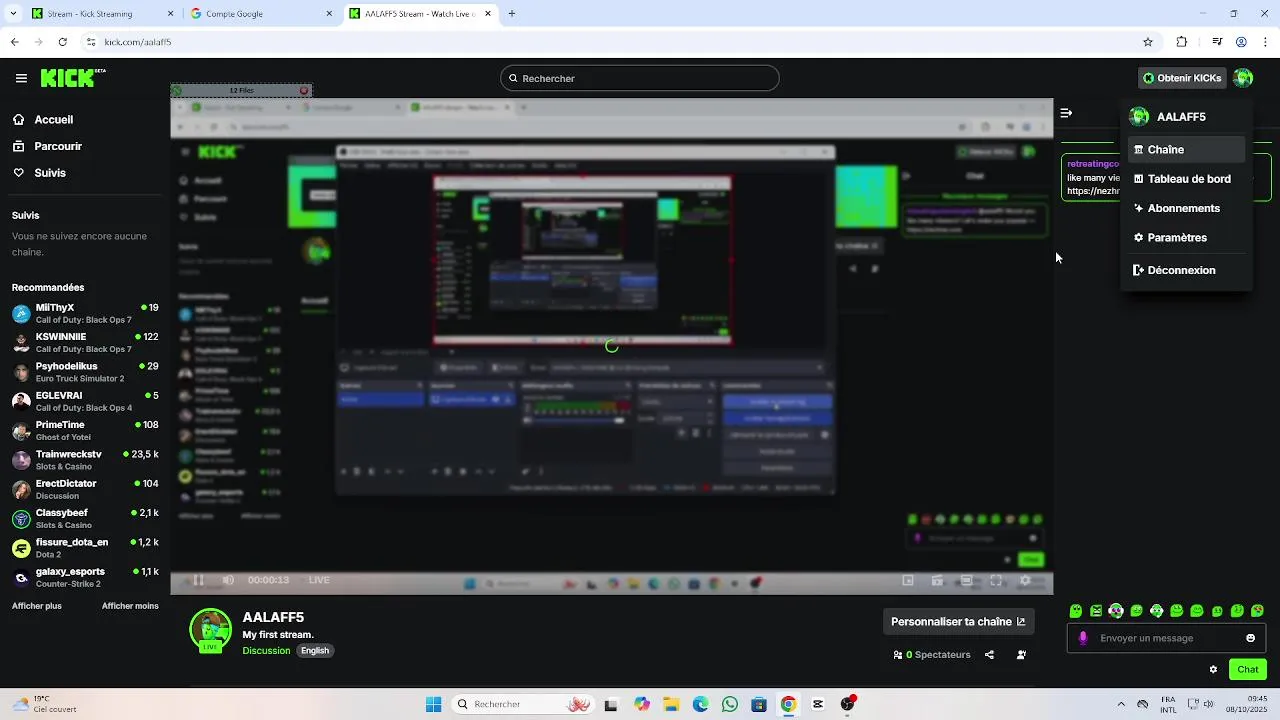
Task: Open recommended channel Trainwreckstv
Action: pyautogui.click(x=85, y=460)
